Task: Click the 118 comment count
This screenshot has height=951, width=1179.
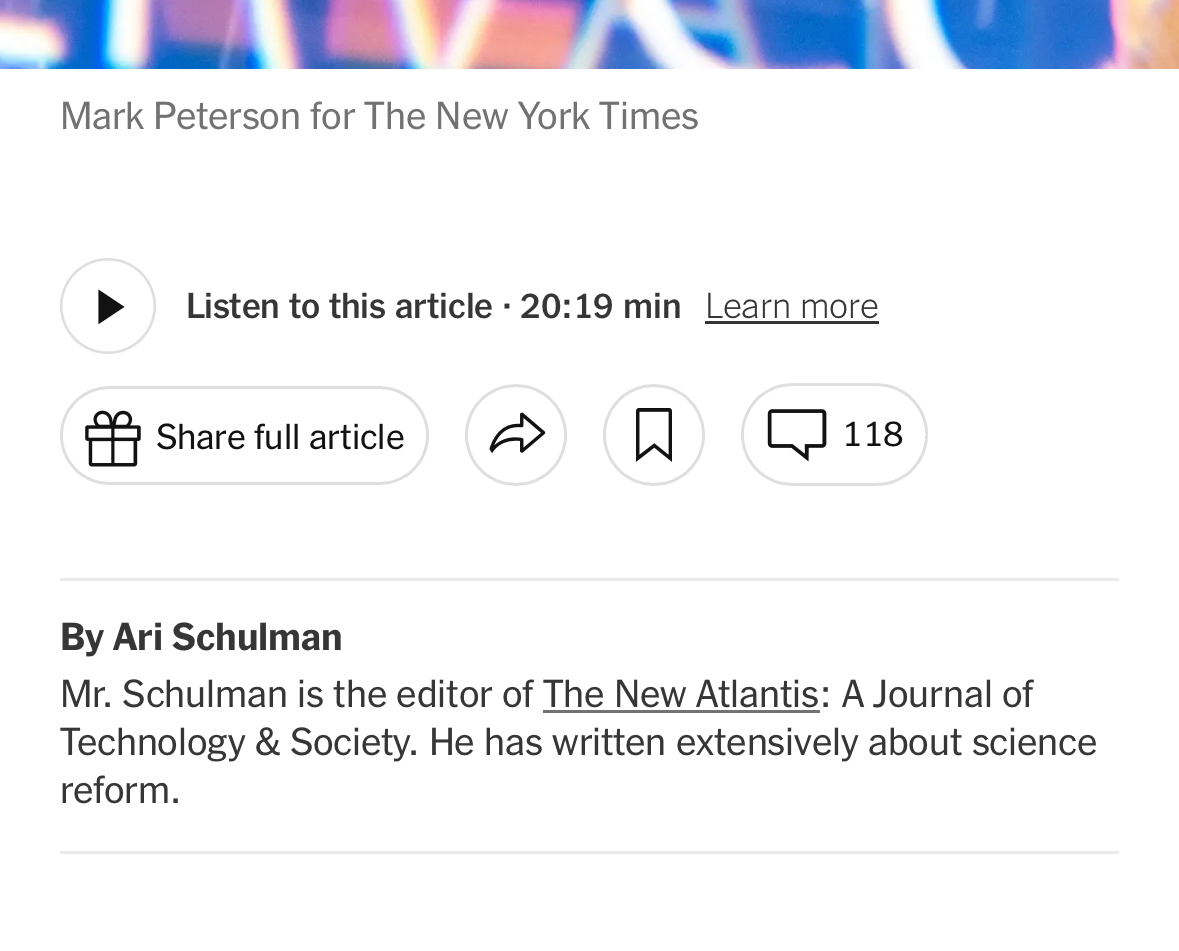Action: coord(873,434)
